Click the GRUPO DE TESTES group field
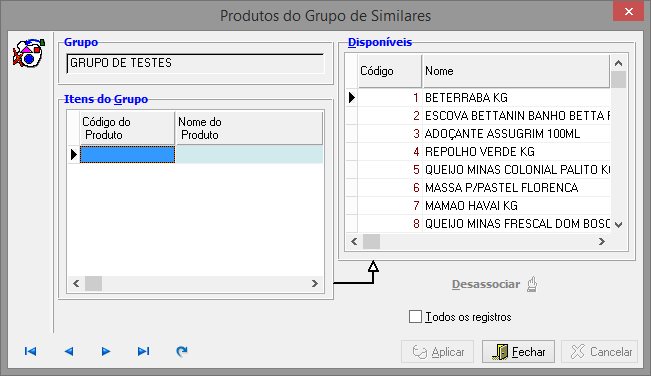This screenshot has width=651, height=376. 195,63
